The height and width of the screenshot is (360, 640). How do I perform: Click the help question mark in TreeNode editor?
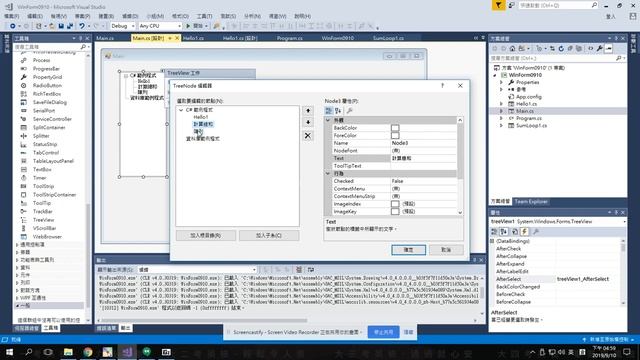coord(442,85)
